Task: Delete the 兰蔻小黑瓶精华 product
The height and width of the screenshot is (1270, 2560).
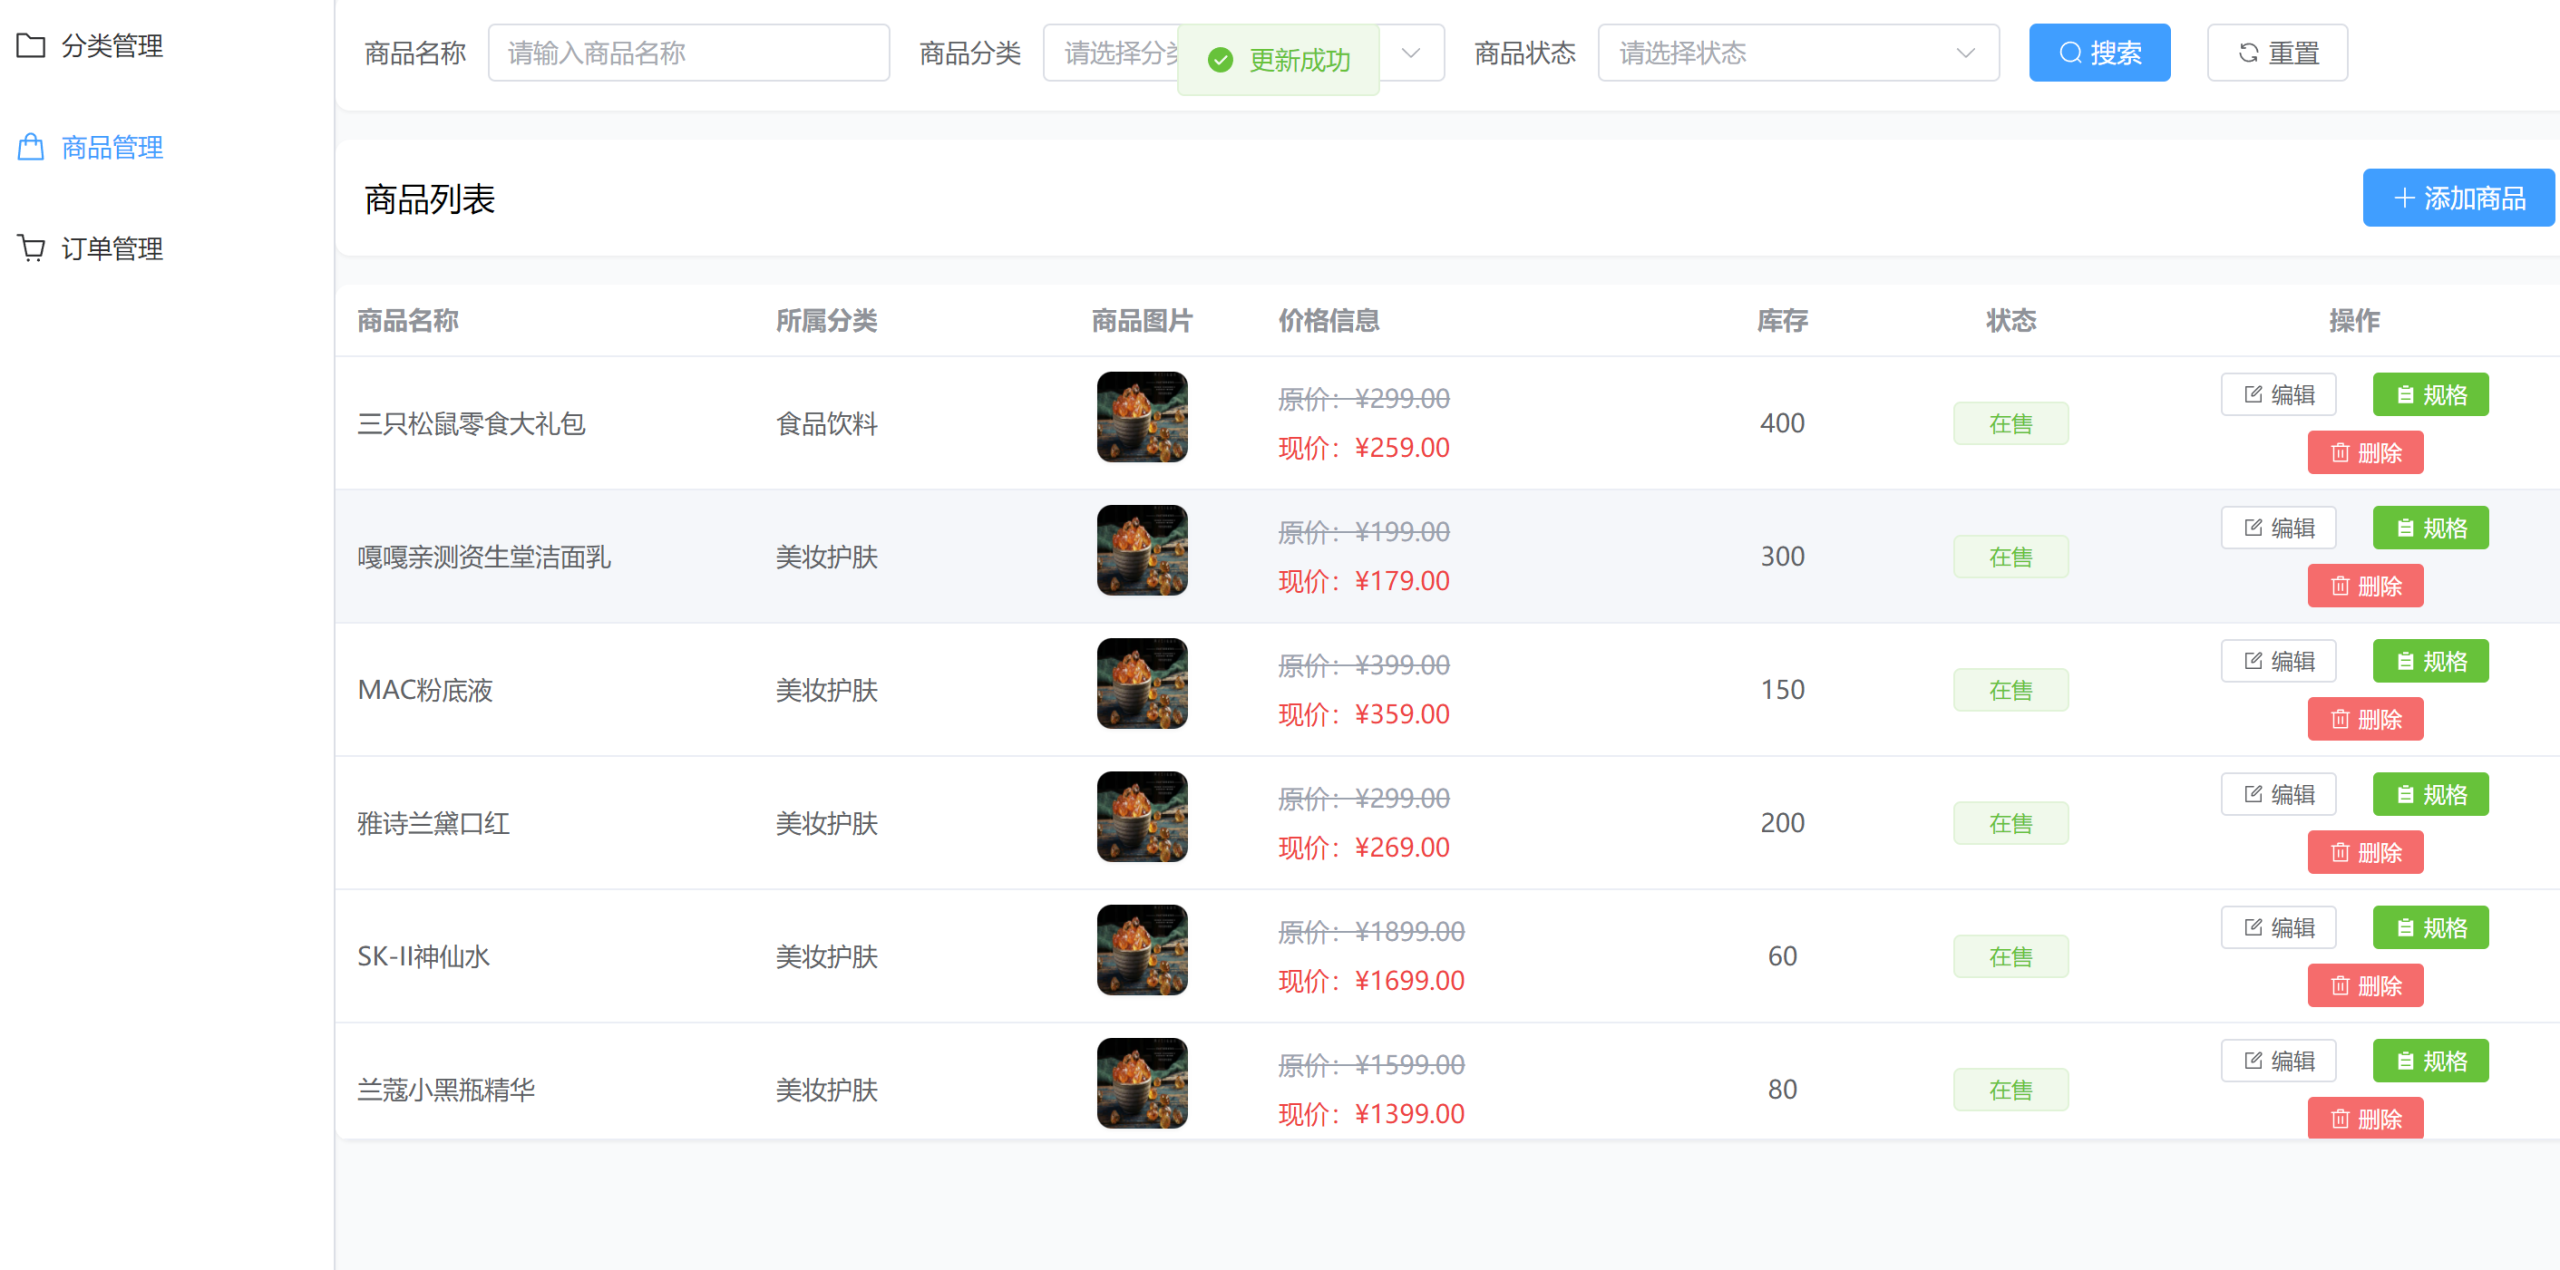Action: (2365, 1118)
